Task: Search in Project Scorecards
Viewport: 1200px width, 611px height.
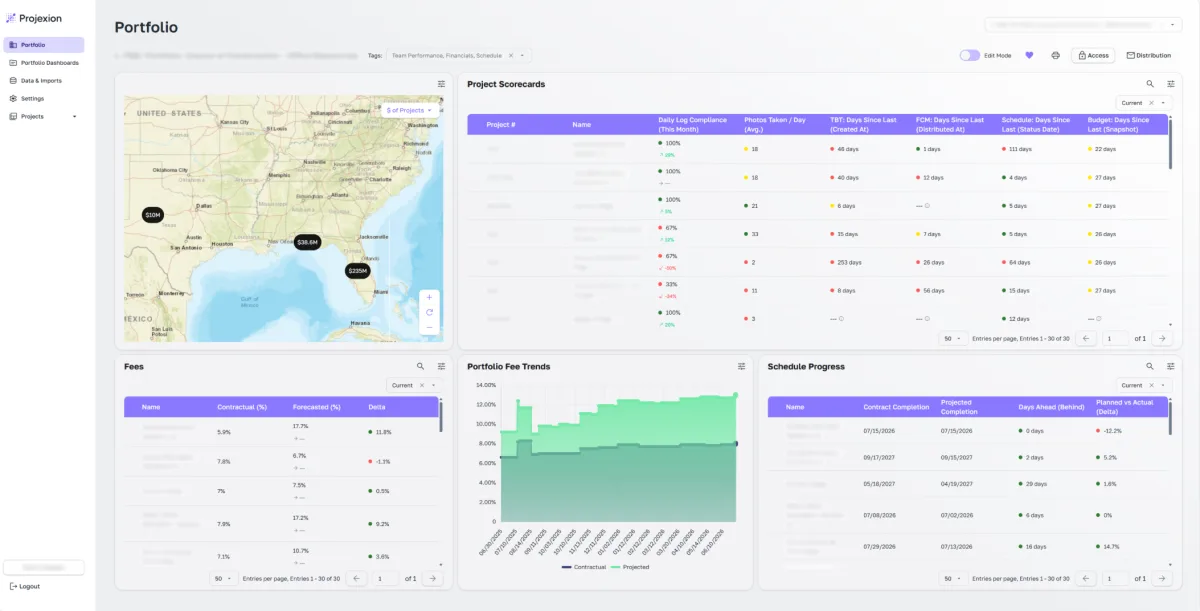Action: pyautogui.click(x=1150, y=84)
